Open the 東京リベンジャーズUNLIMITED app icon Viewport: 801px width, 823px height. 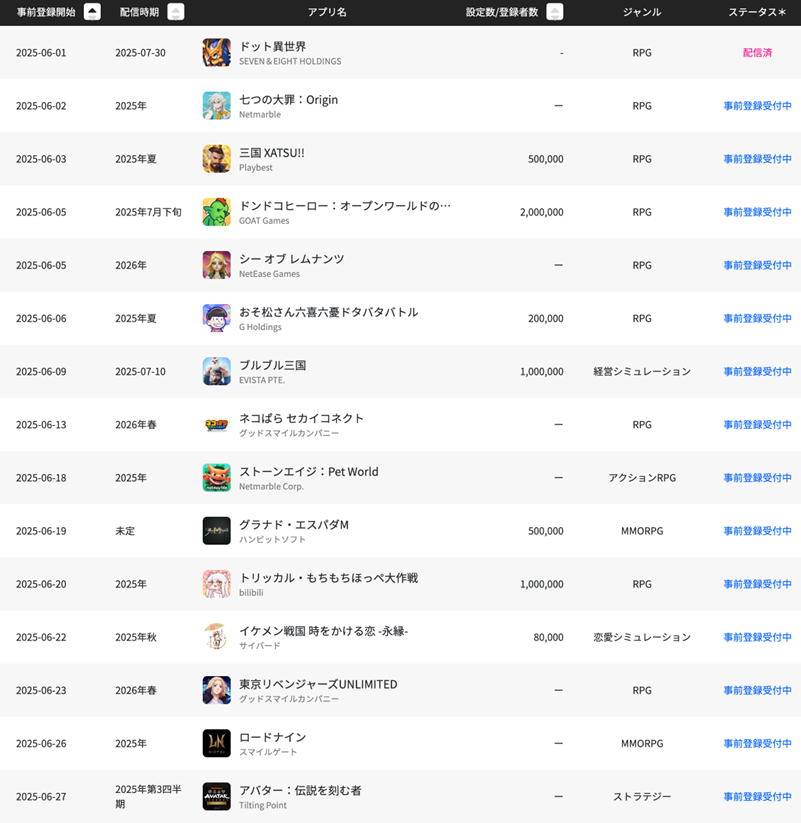coord(217,690)
